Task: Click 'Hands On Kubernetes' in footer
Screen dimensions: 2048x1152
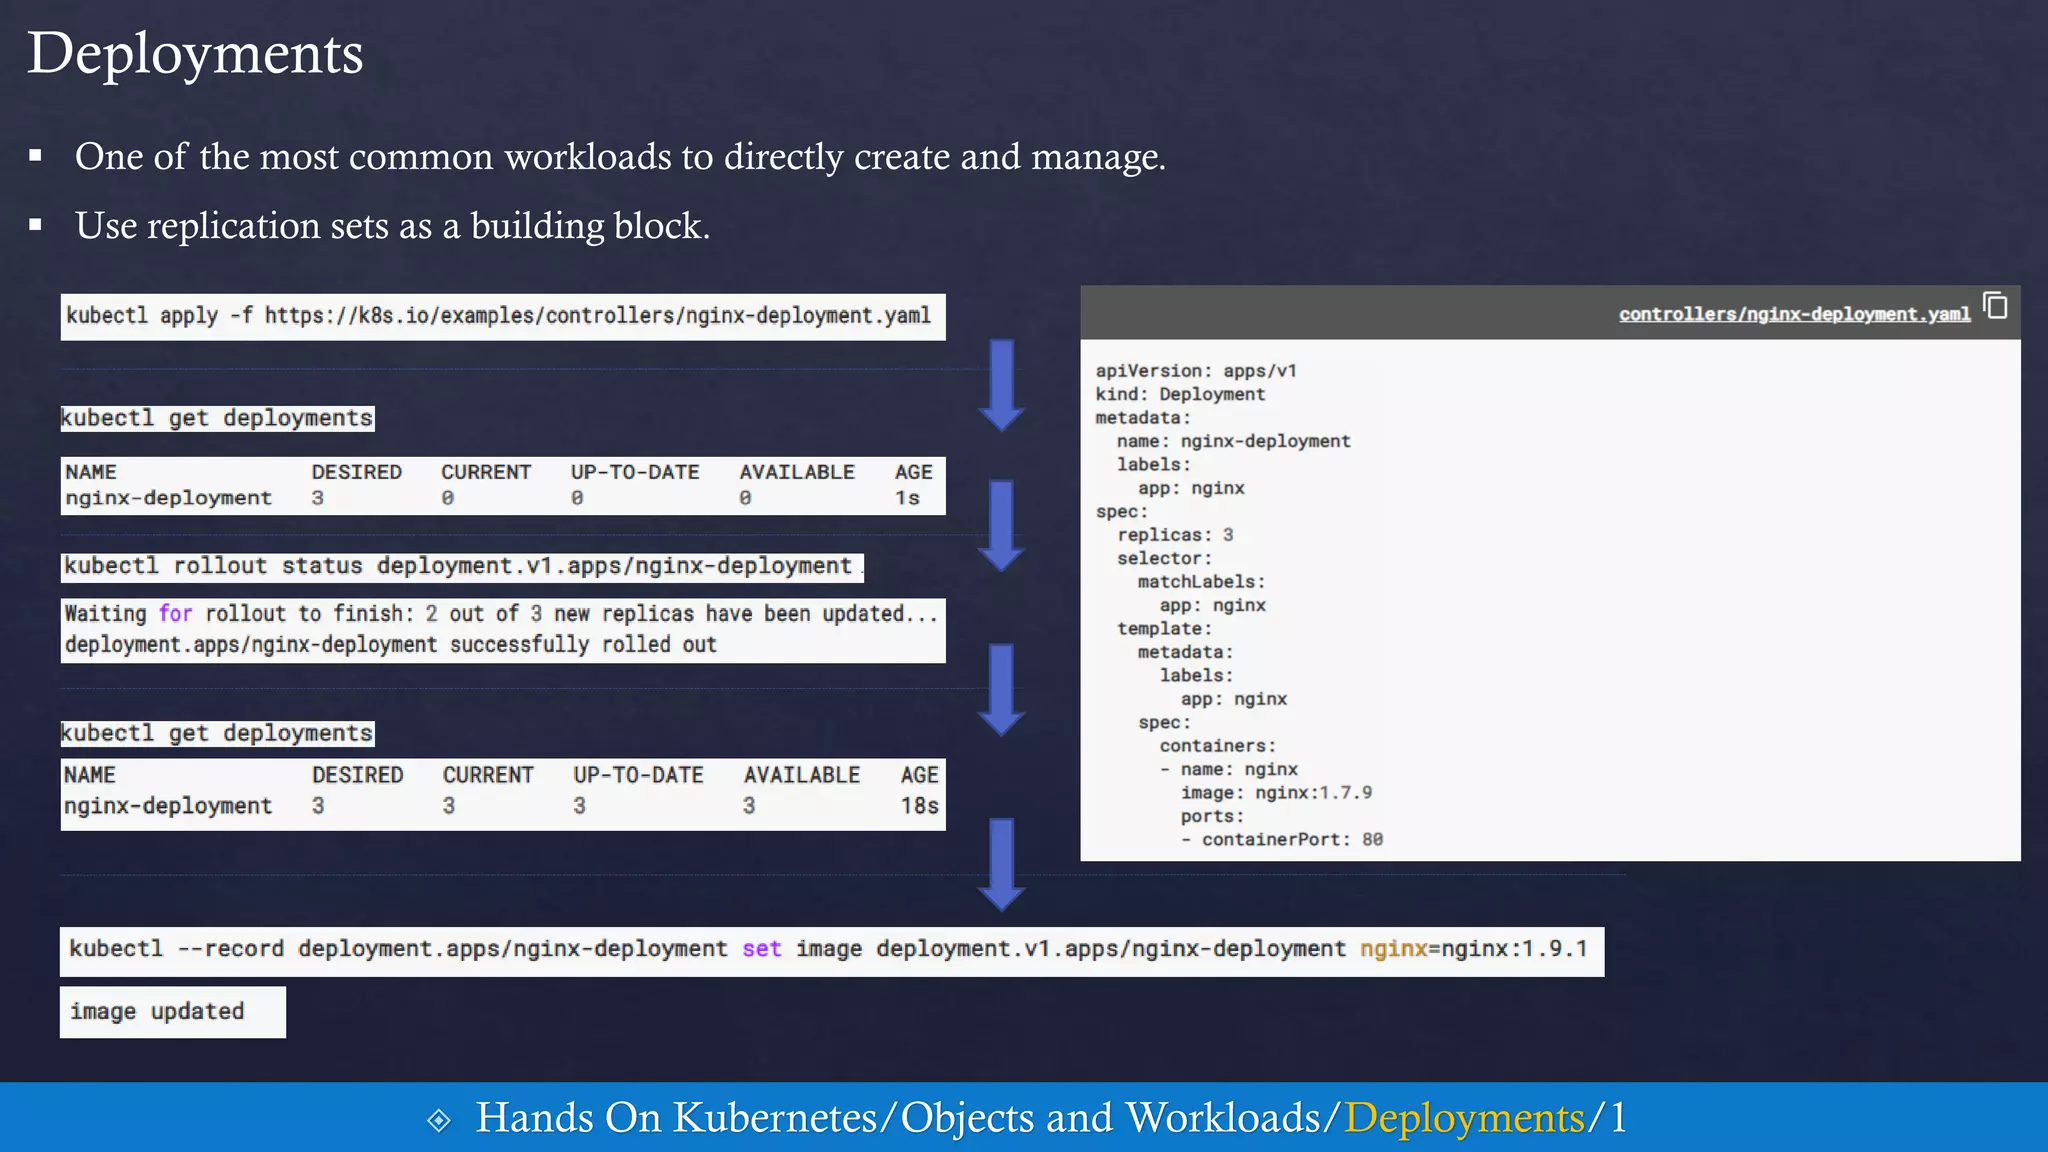Action: pyautogui.click(x=677, y=1118)
